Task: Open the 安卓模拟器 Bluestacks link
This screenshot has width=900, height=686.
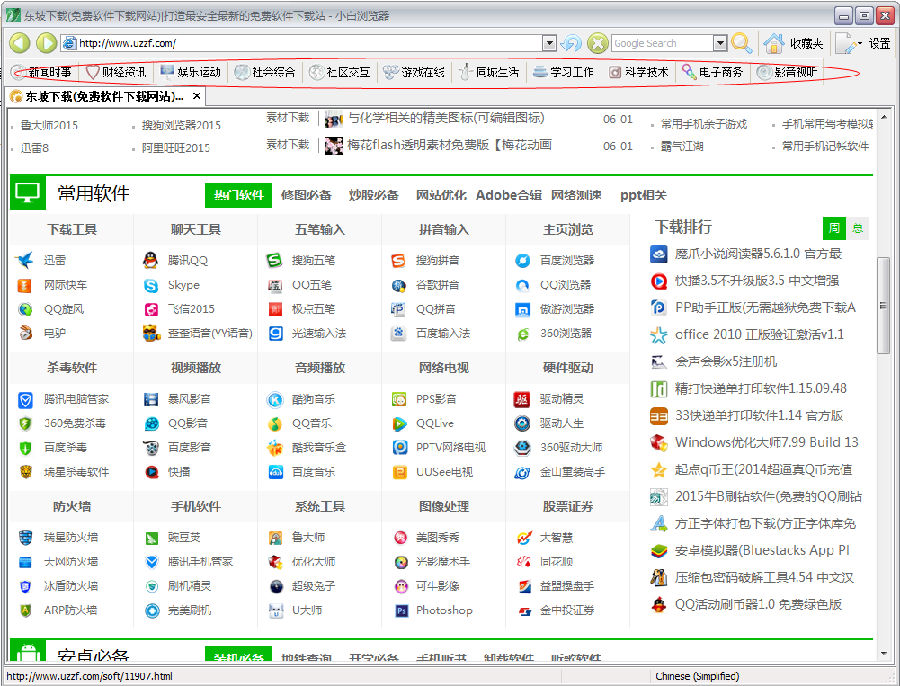Action: [762, 551]
